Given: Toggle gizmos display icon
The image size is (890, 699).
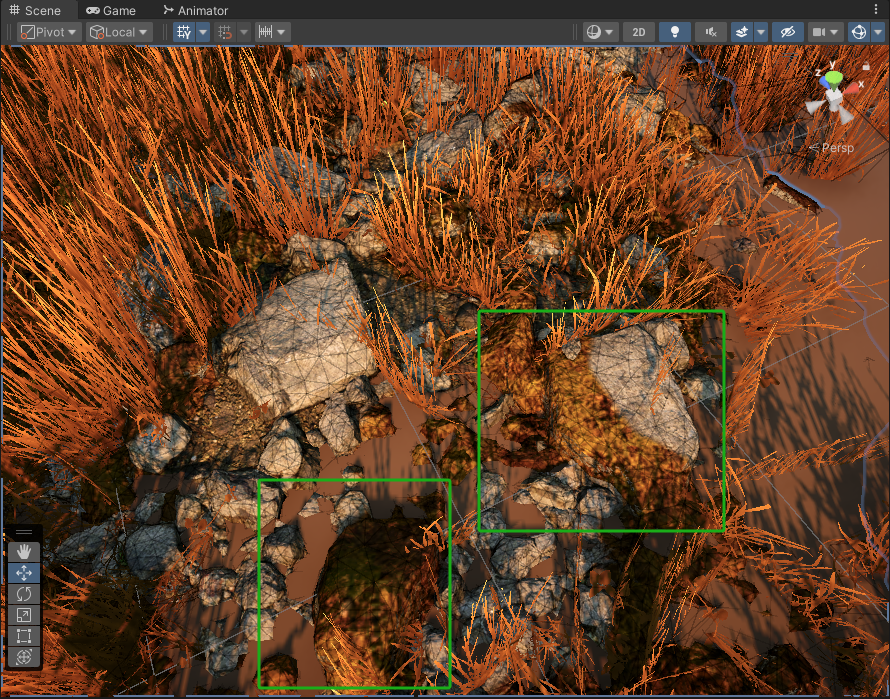Looking at the screenshot, I should [859, 32].
